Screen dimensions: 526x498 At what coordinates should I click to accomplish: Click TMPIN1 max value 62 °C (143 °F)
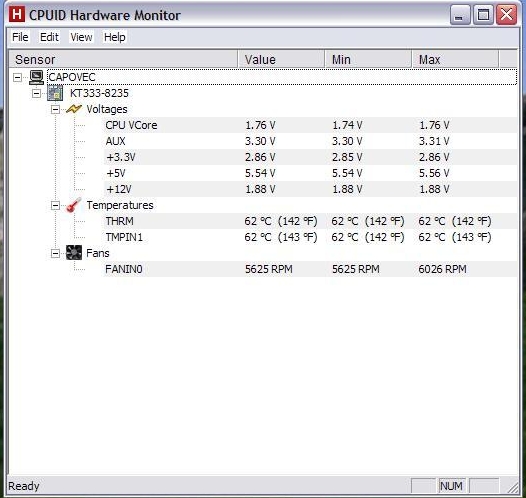[455, 237]
